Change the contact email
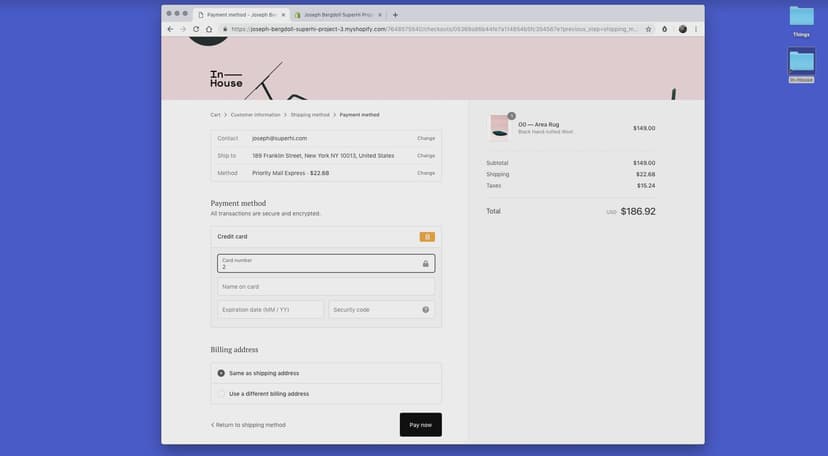 tap(426, 138)
